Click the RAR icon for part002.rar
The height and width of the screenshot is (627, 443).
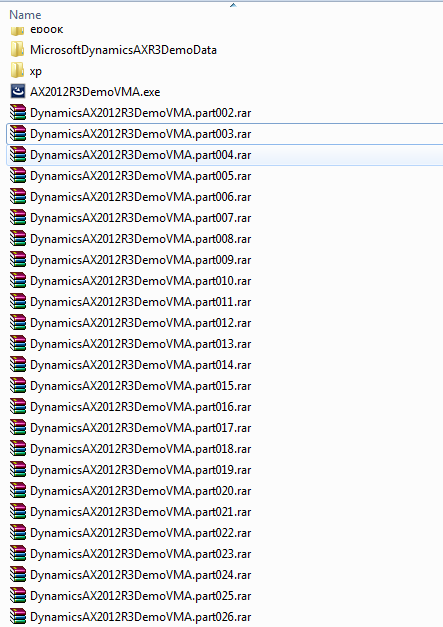(18, 113)
